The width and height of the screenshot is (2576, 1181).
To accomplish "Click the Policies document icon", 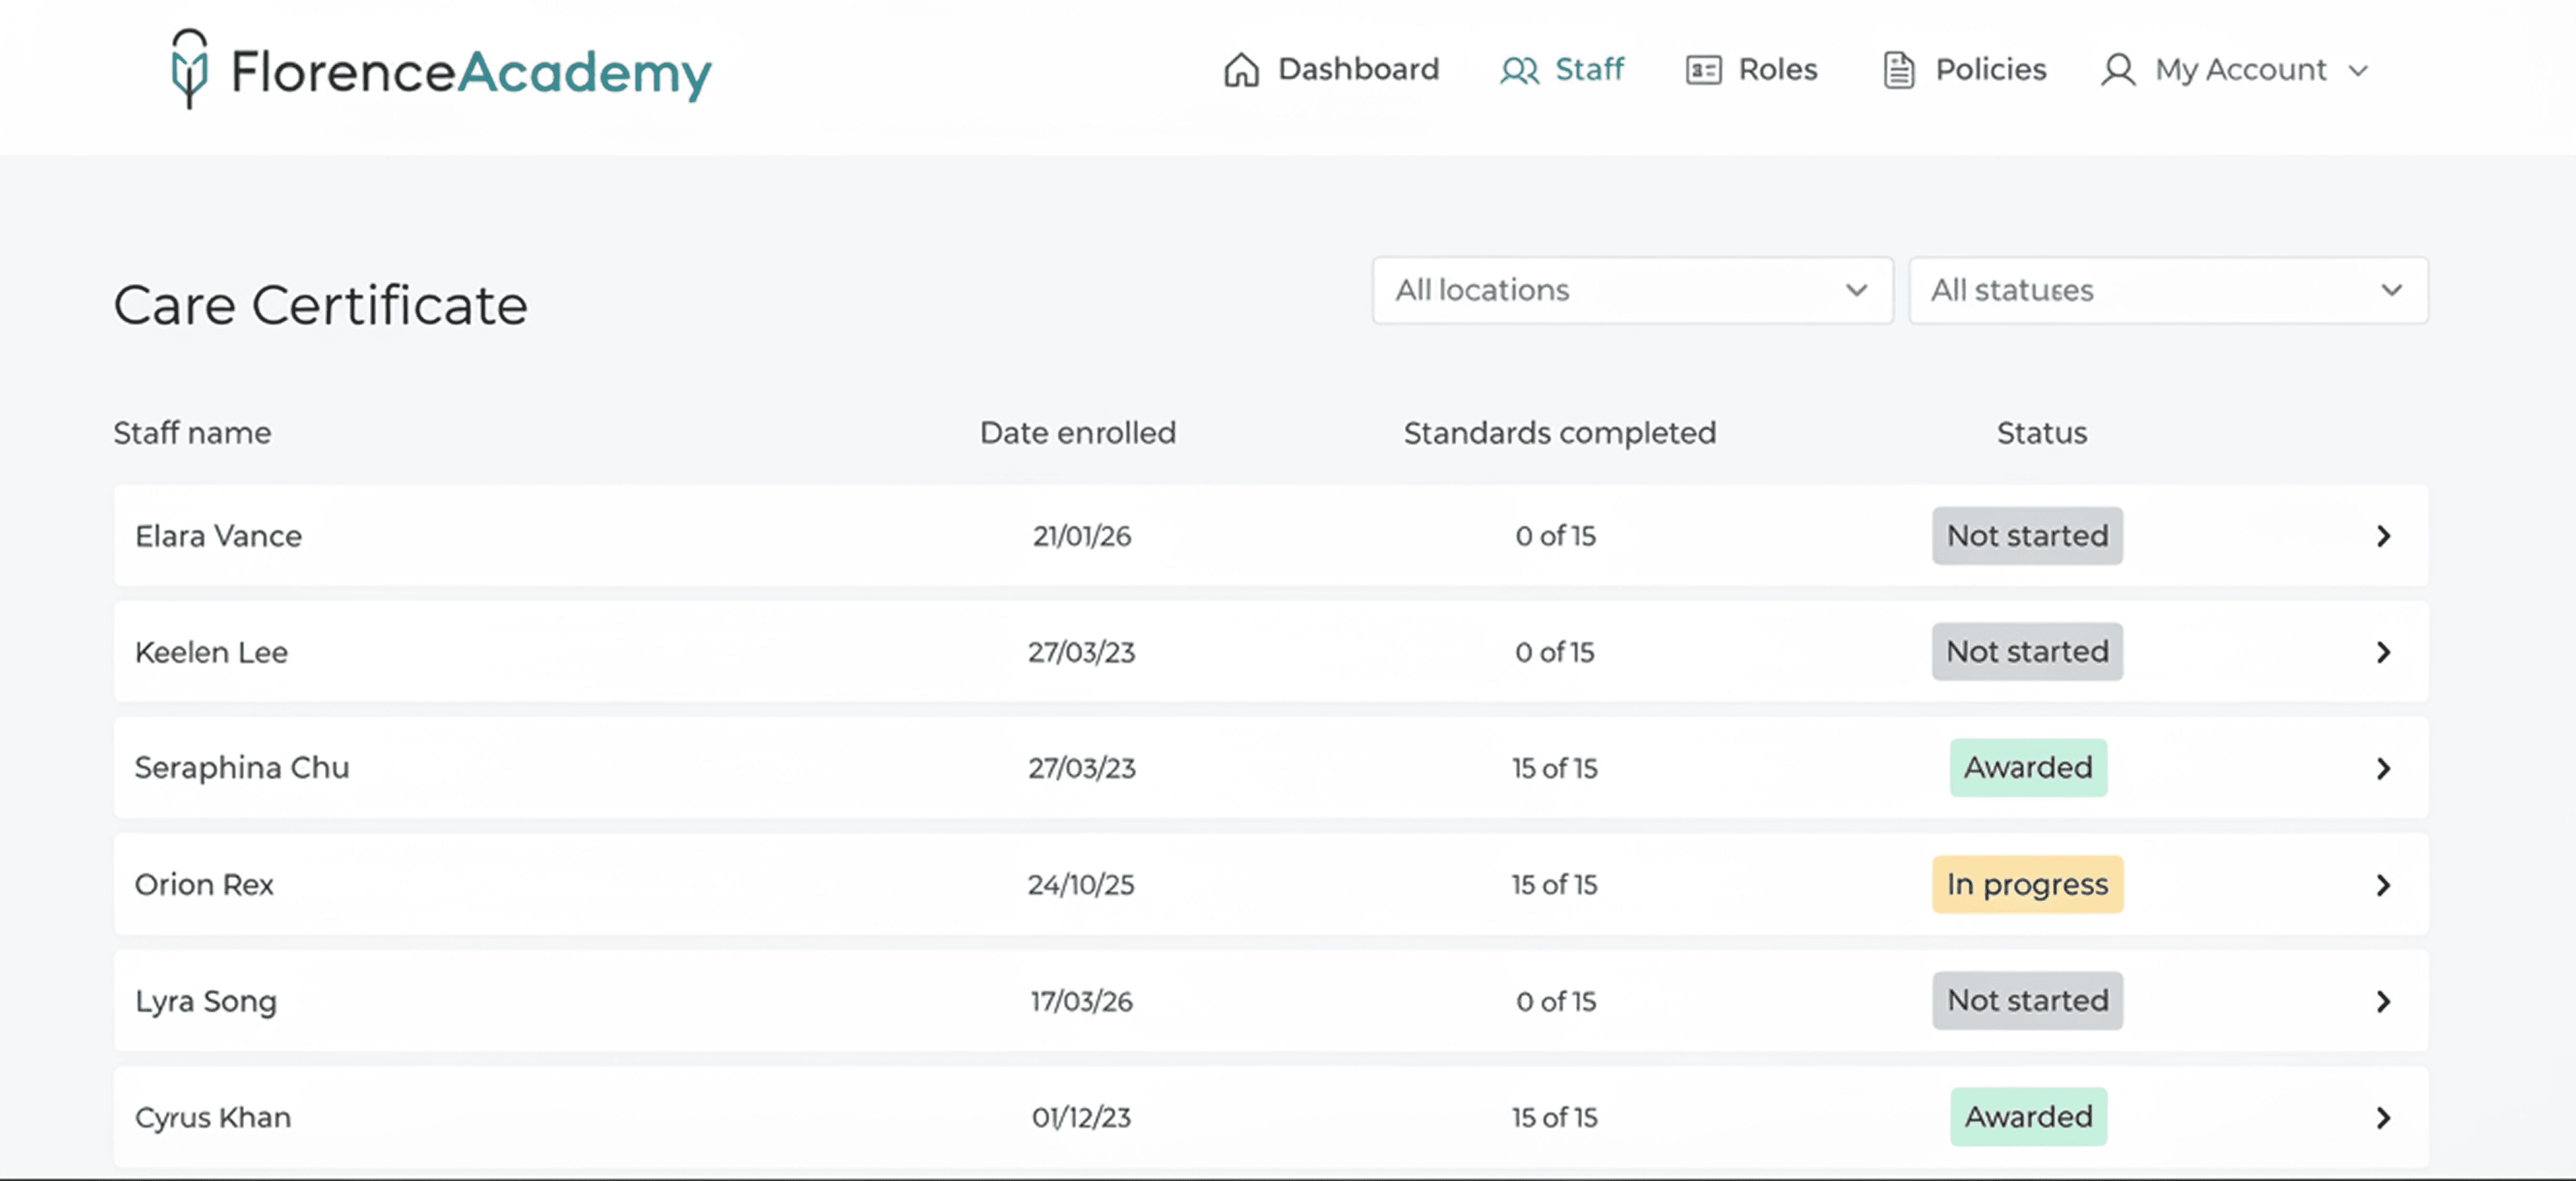I will pyautogui.click(x=1898, y=70).
